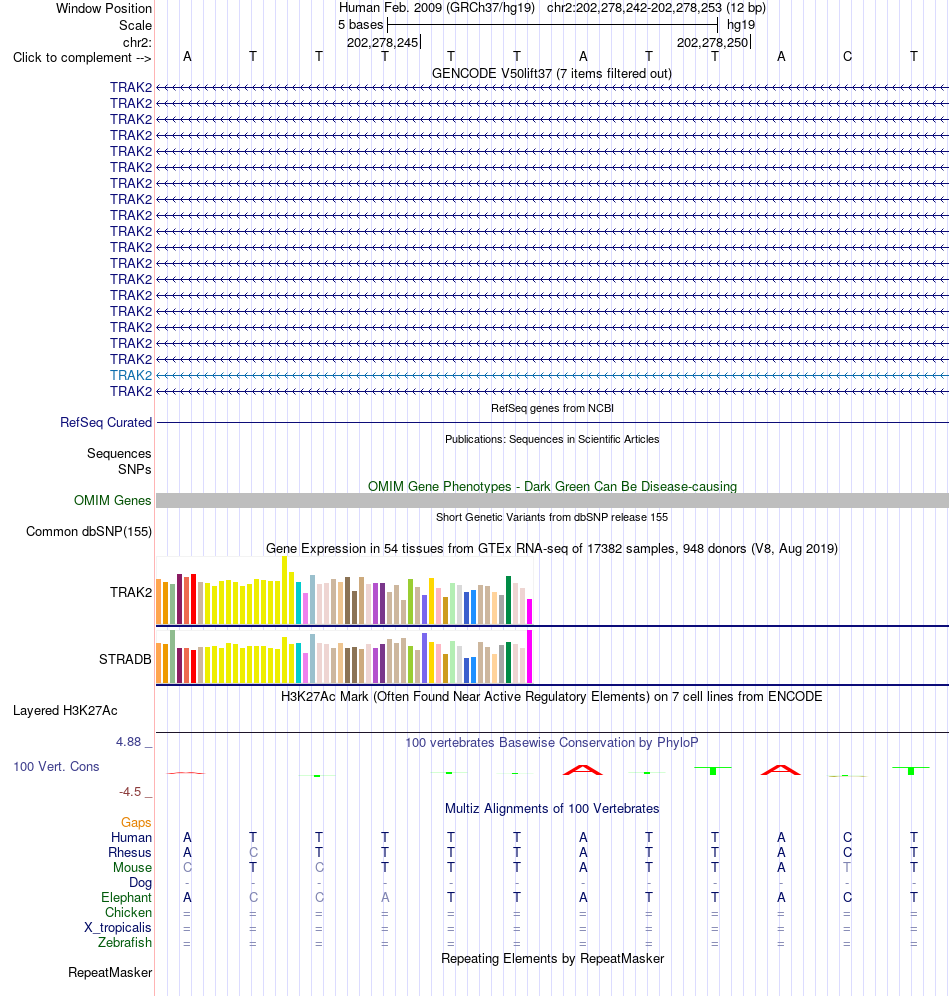Click the '5 bases' scale bar label
The image size is (950, 996).
361,25
